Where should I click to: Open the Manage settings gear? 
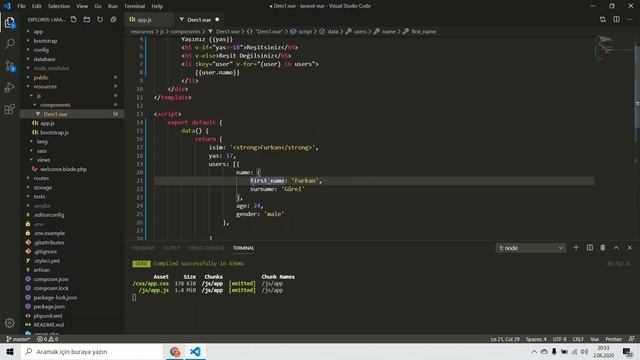(10, 323)
